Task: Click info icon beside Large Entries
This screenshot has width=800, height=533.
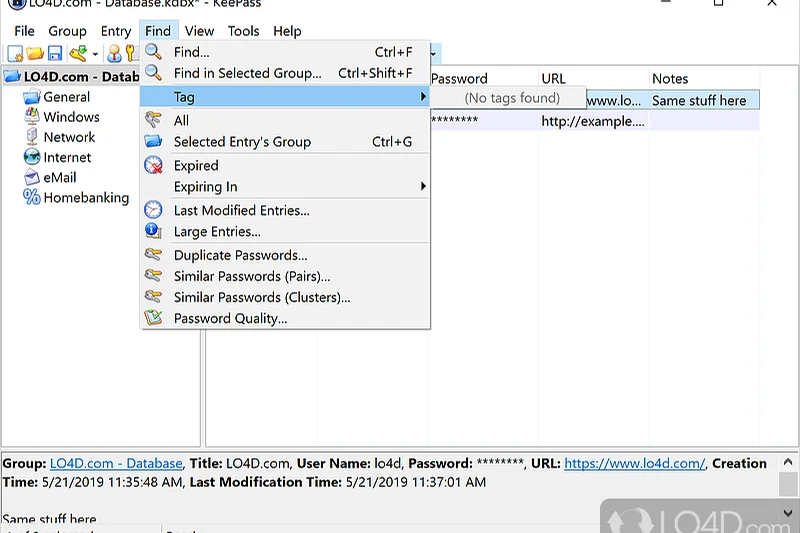Action: click(x=153, y=231)
